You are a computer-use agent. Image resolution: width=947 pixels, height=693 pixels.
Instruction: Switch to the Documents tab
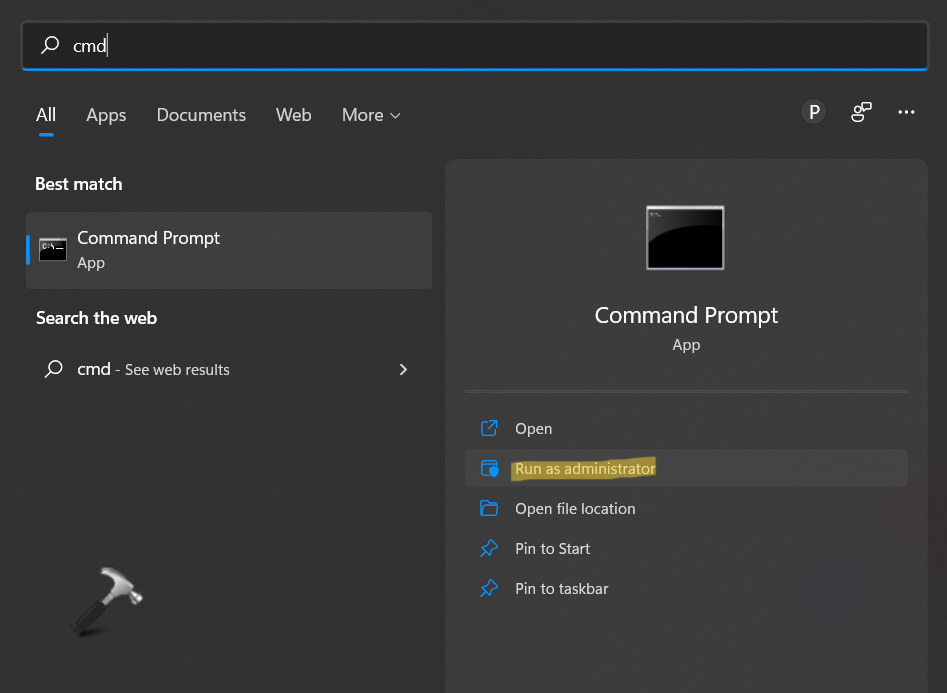tap(201, 115)
